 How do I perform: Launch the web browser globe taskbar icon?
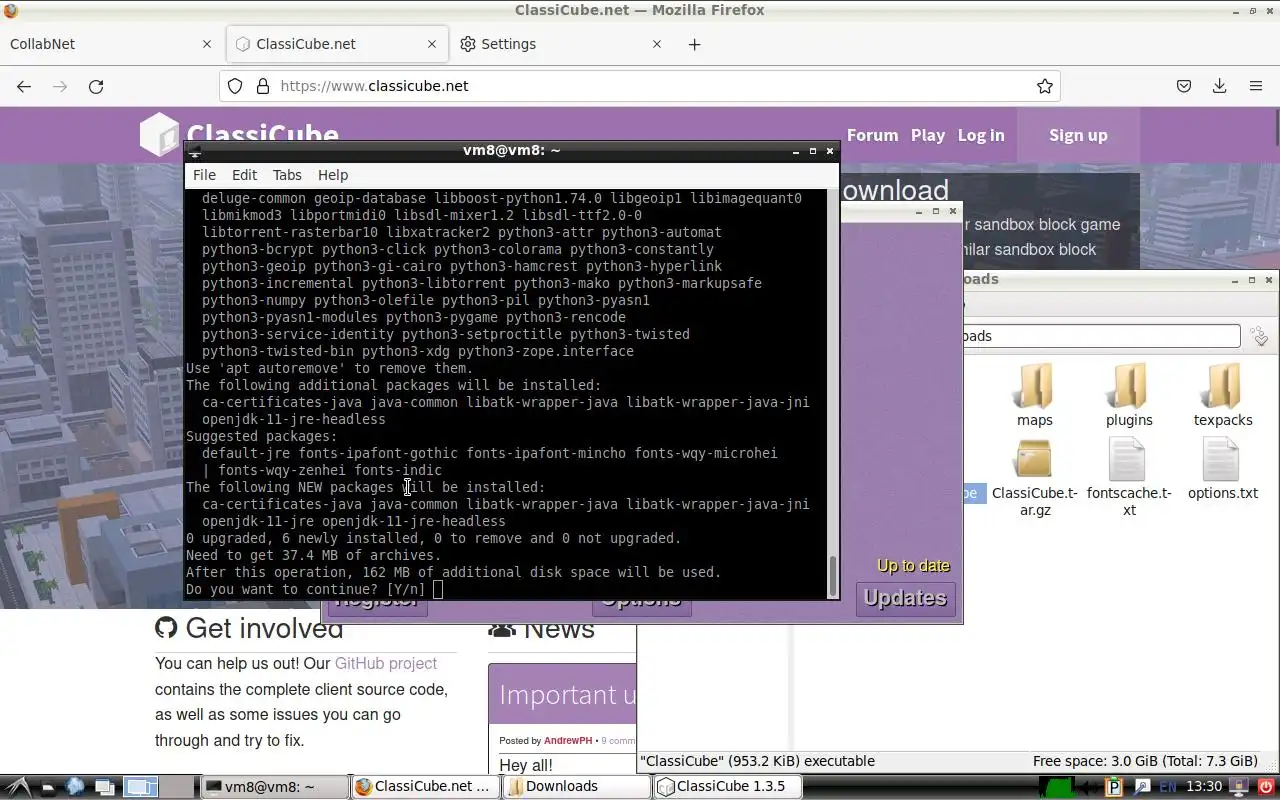coord(75,787)
